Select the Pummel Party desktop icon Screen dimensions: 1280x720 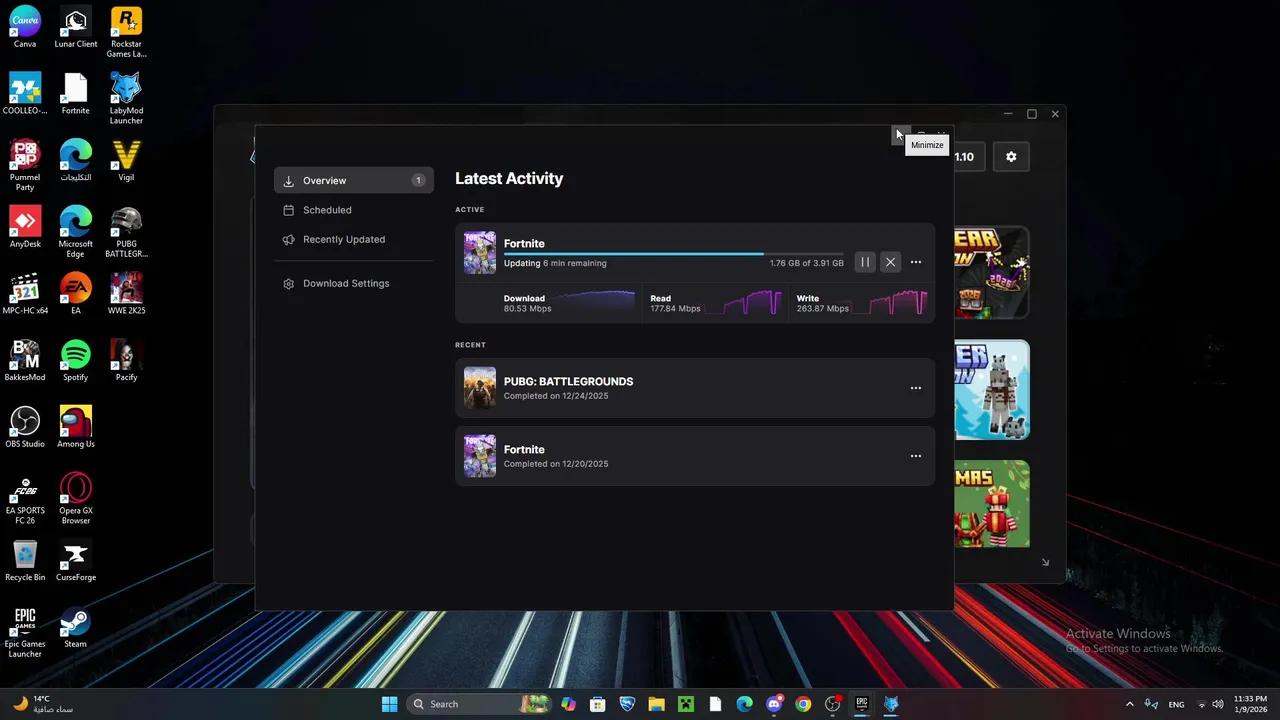click(25, 165)
